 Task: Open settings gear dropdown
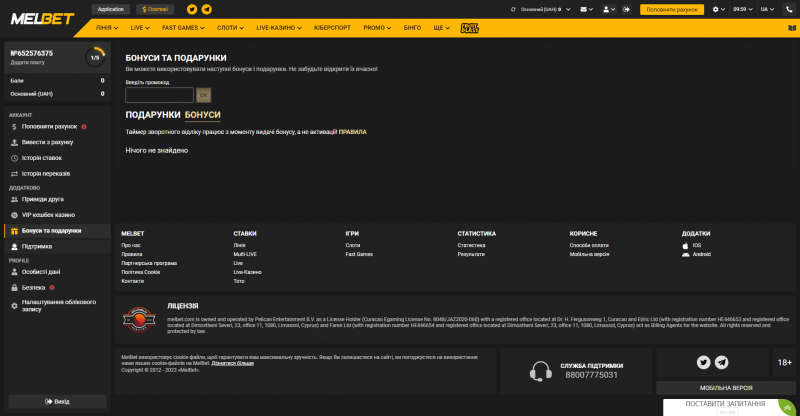(718, 9)
